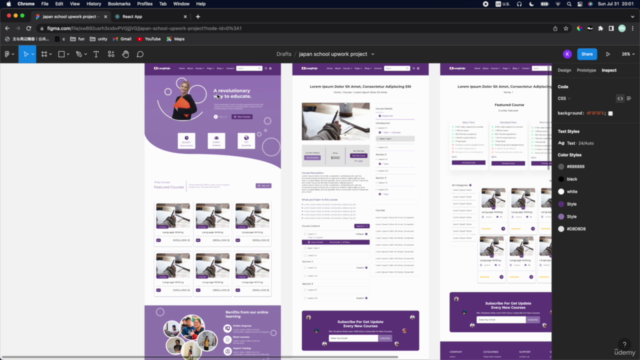Select the #686868 color style swatch
The image size is (640, 360).
coord(561,167)
